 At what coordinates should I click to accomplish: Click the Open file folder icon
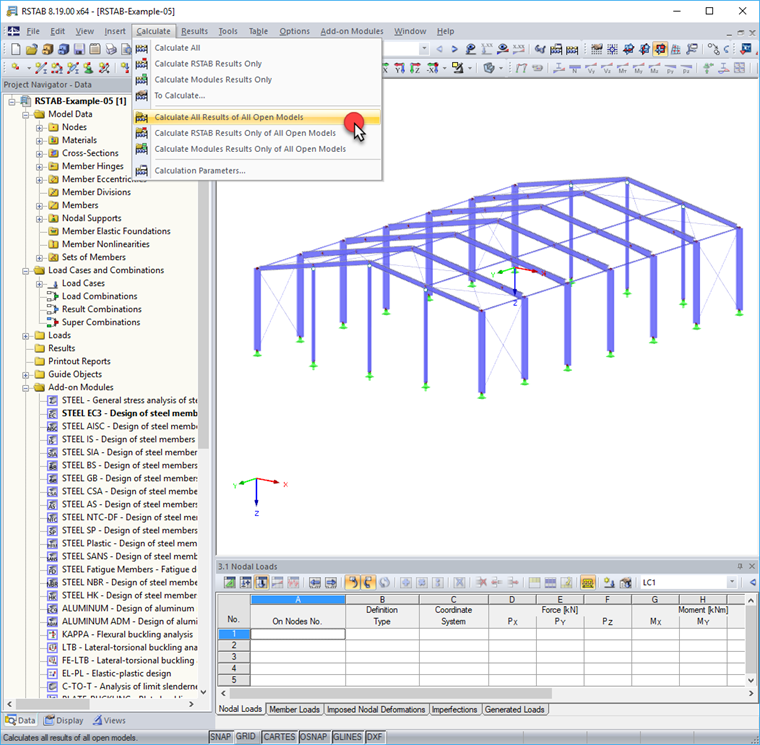(32, 49)
